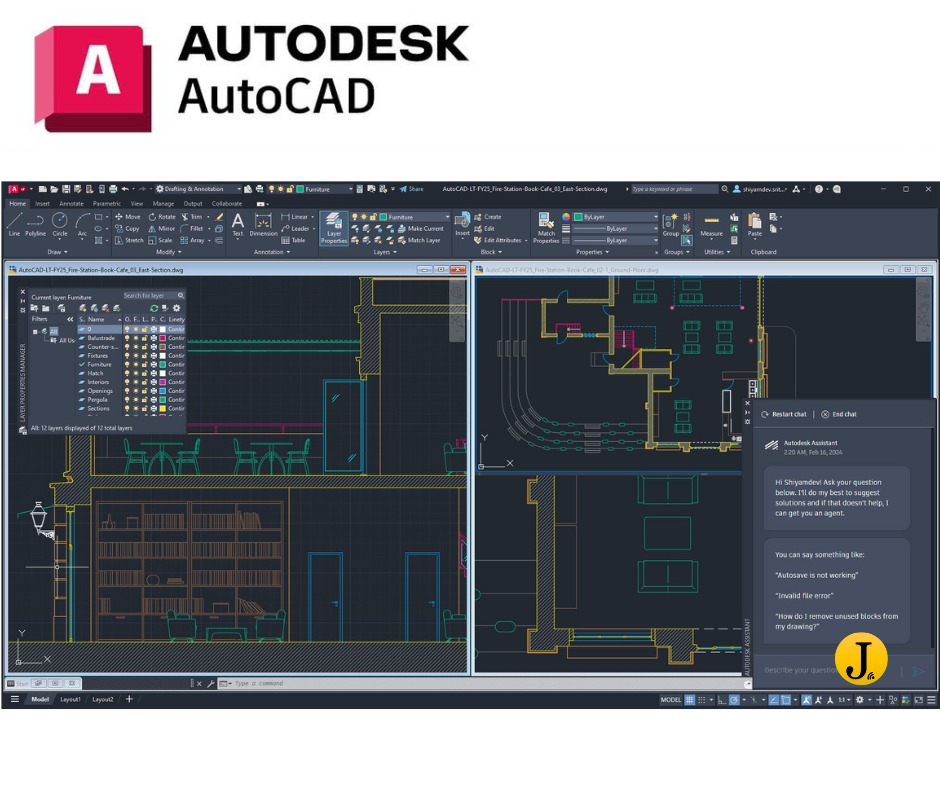The image size is (940, 788).
Task: Click the Sections layer yellow color swatch
Action: [162, 408]
